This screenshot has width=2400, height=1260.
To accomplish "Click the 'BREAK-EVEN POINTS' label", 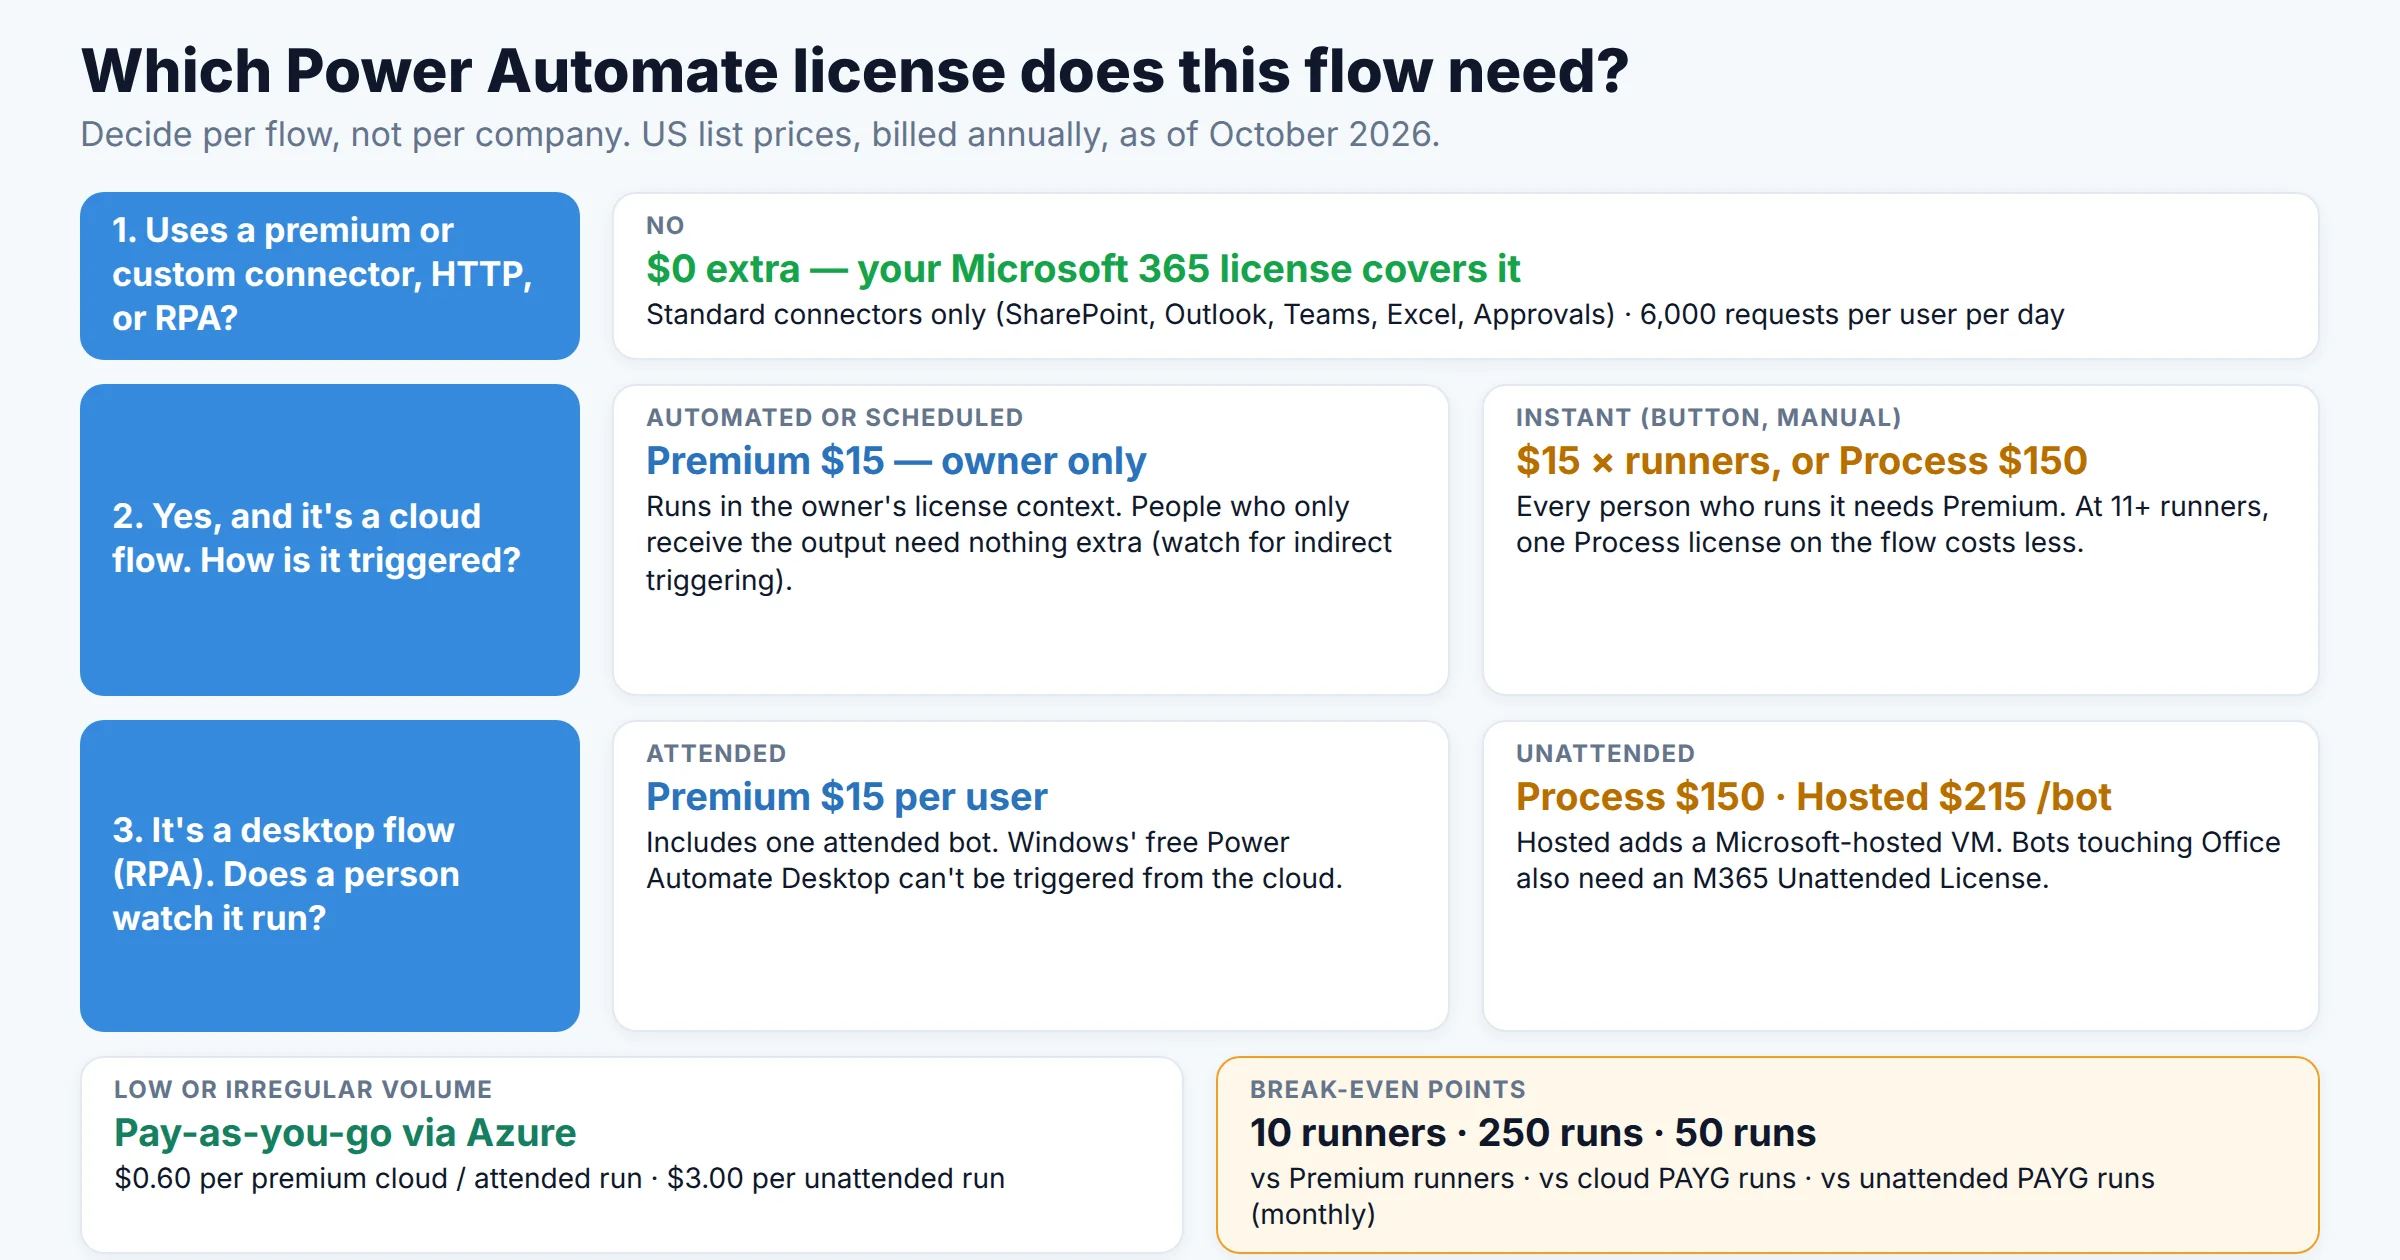I will point(1388,1090).
